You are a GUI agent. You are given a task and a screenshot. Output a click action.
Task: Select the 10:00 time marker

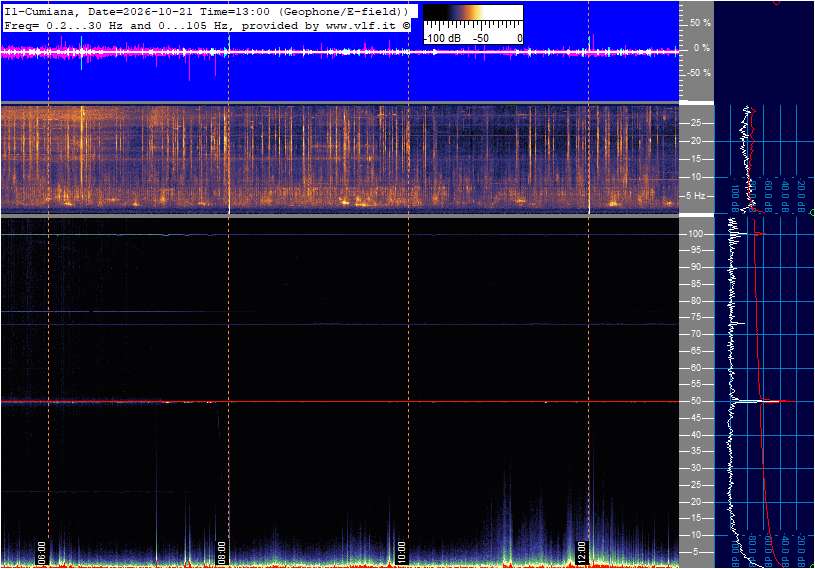401,552
